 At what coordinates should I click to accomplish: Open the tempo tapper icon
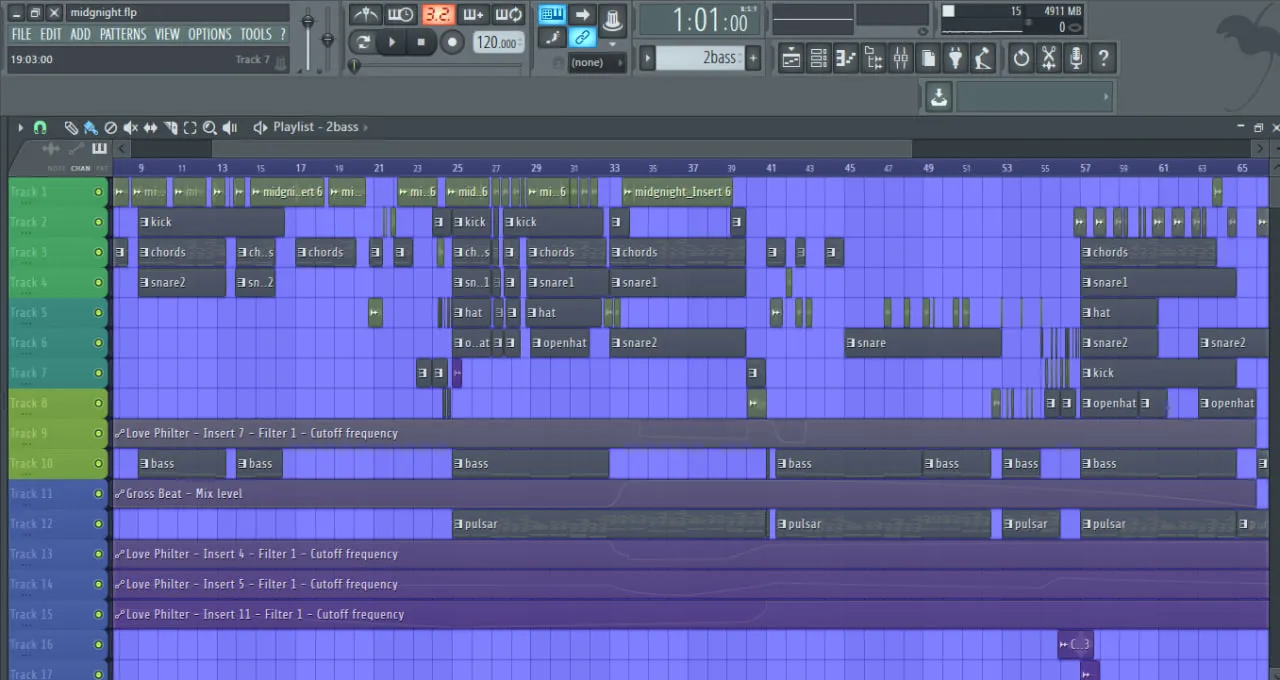coord(983,59)
